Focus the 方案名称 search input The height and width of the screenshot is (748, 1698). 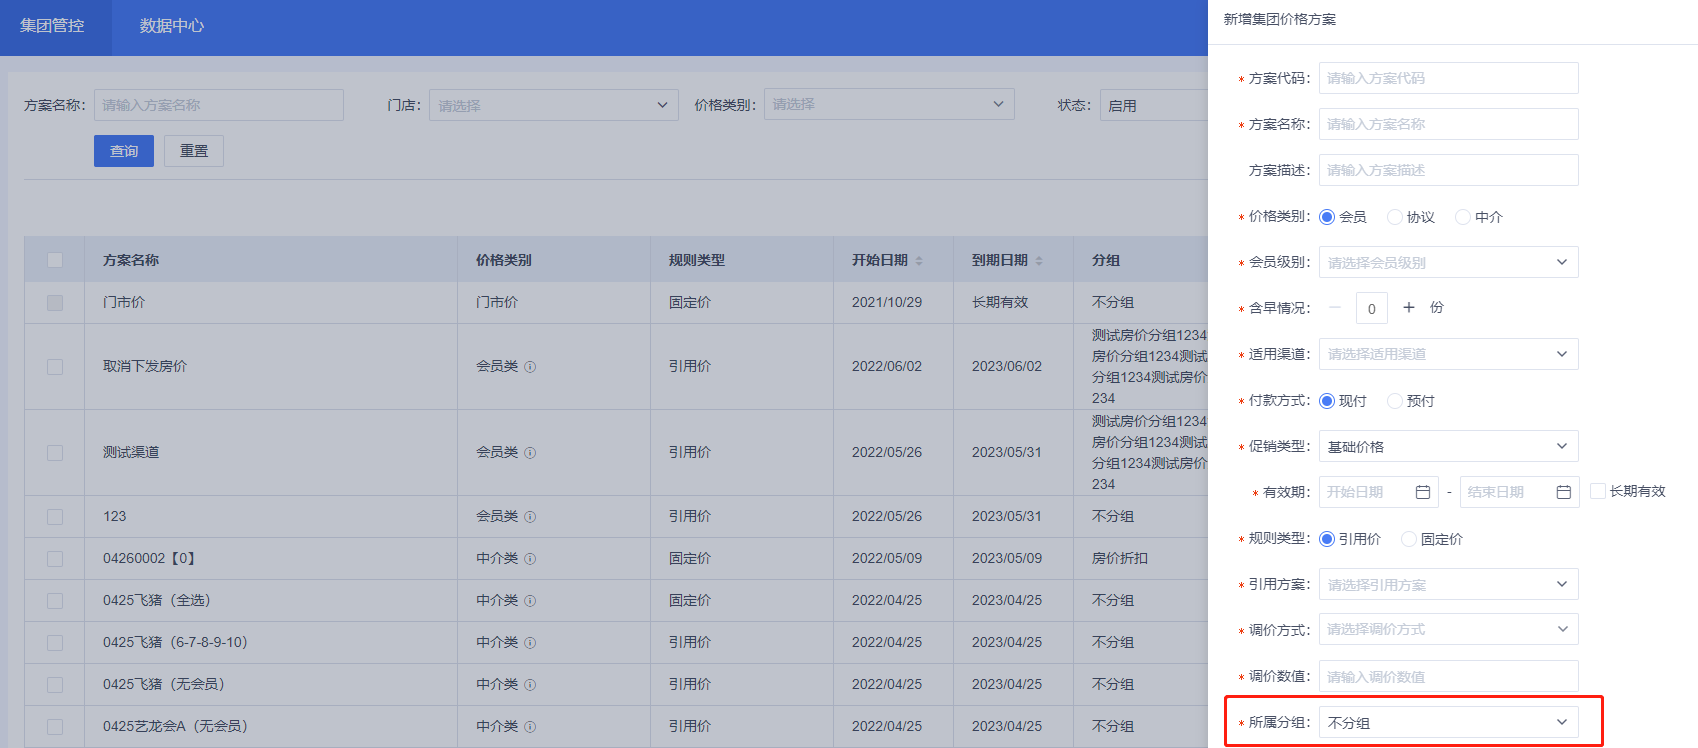(x=219, y=105)
